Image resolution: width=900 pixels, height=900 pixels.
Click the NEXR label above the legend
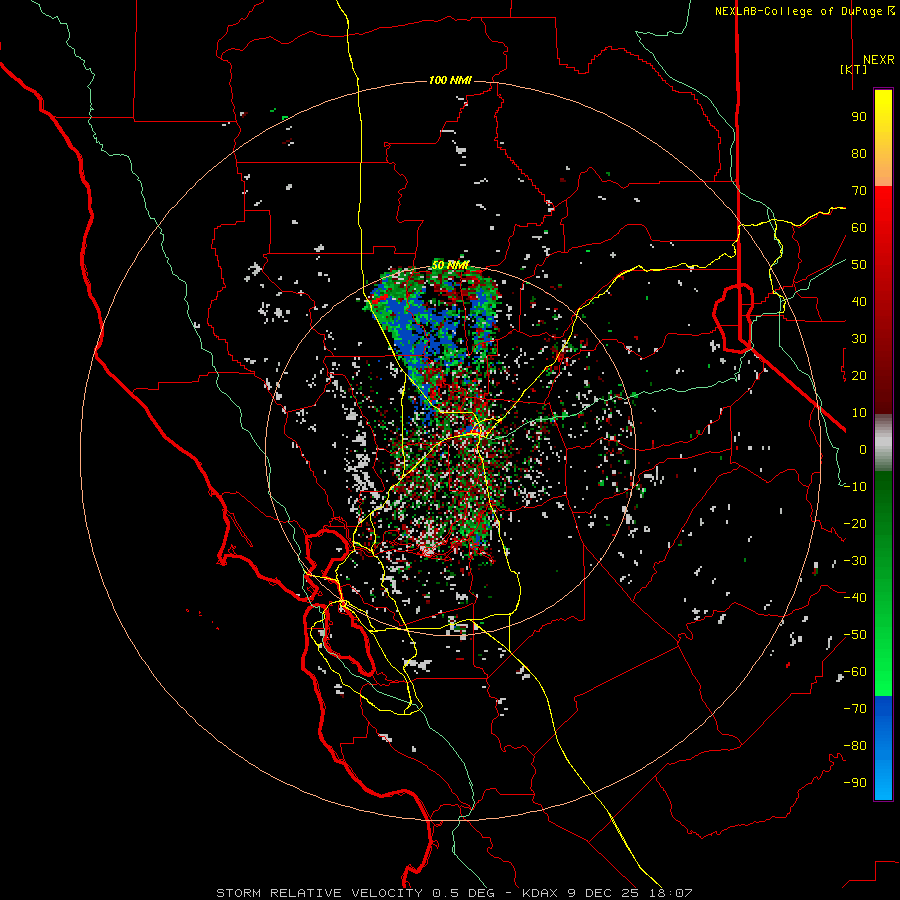pyautogui.click(x=879, y=60)
